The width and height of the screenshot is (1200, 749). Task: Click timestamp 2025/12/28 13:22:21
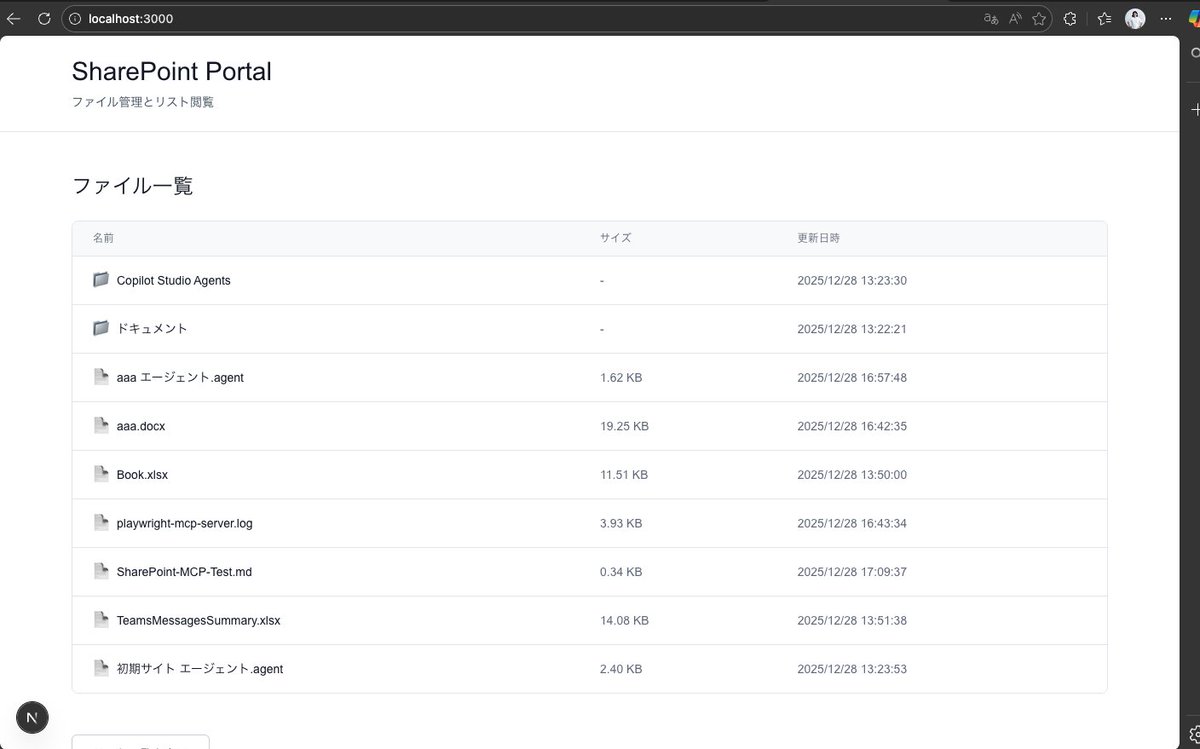click(x=852, y=329)
